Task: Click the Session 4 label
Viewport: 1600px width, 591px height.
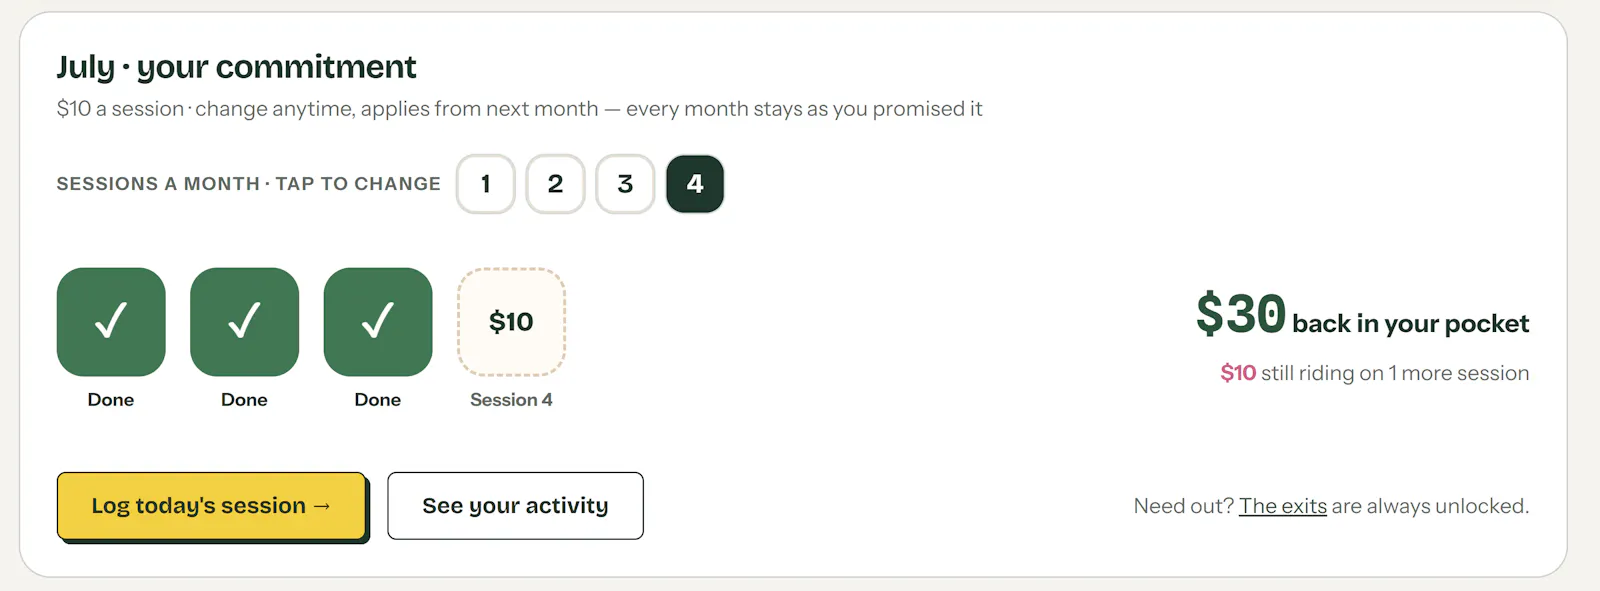Action: 511,400
